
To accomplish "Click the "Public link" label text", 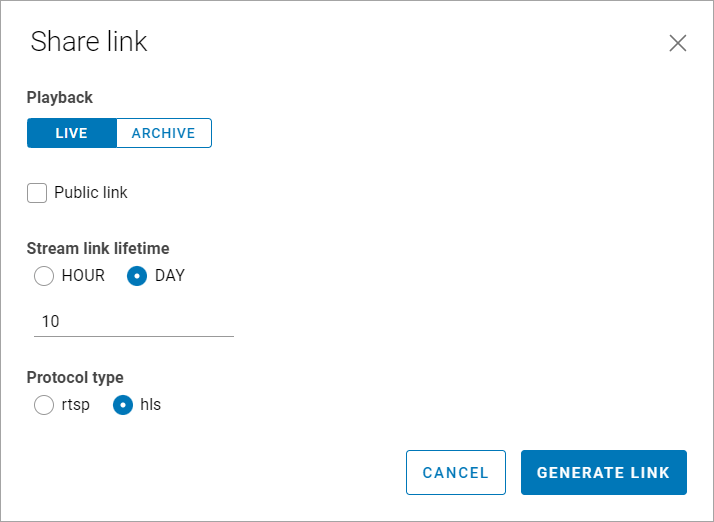I will 91,192.
